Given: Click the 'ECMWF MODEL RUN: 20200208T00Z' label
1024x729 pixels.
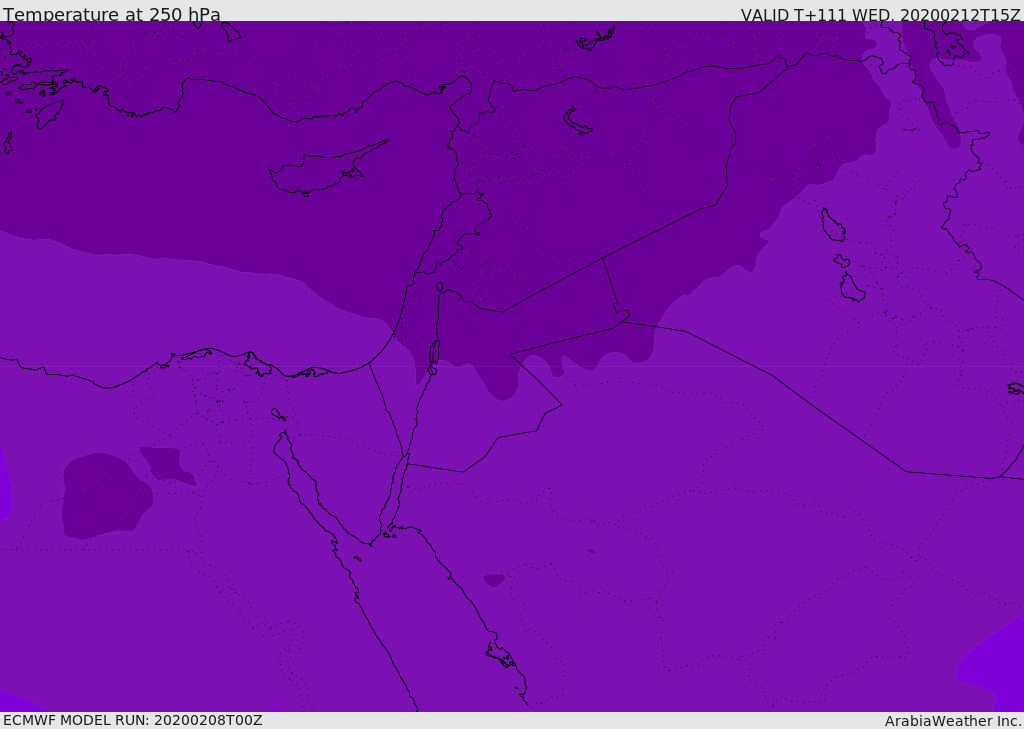Looking at the screenshot, I should pyautogui.click(x=133, y=720).
